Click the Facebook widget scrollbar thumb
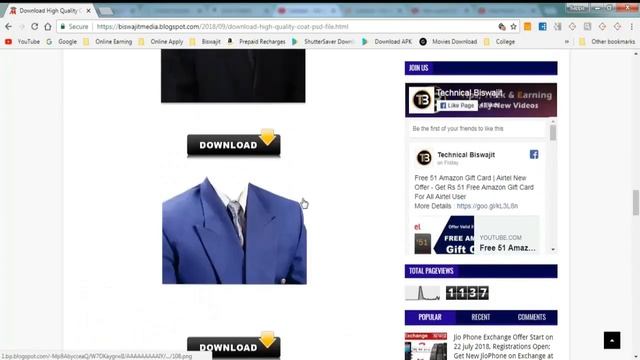Screen dimensions: 640x360 553,133
